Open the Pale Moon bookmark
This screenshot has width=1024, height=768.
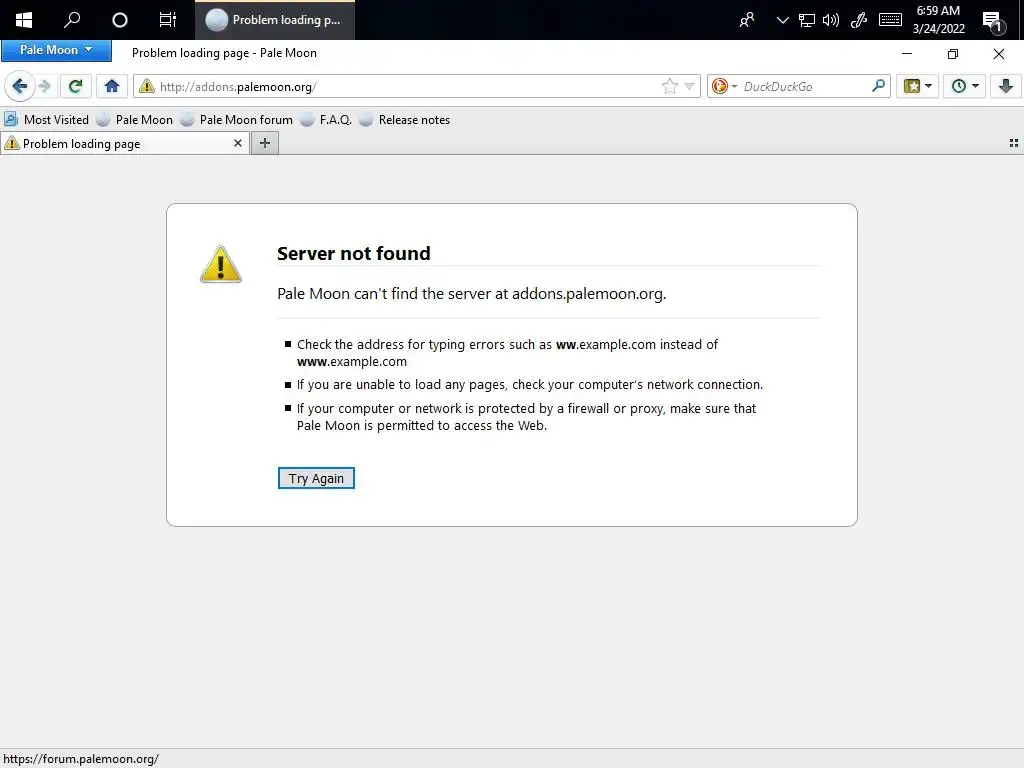tap(135, 120)
